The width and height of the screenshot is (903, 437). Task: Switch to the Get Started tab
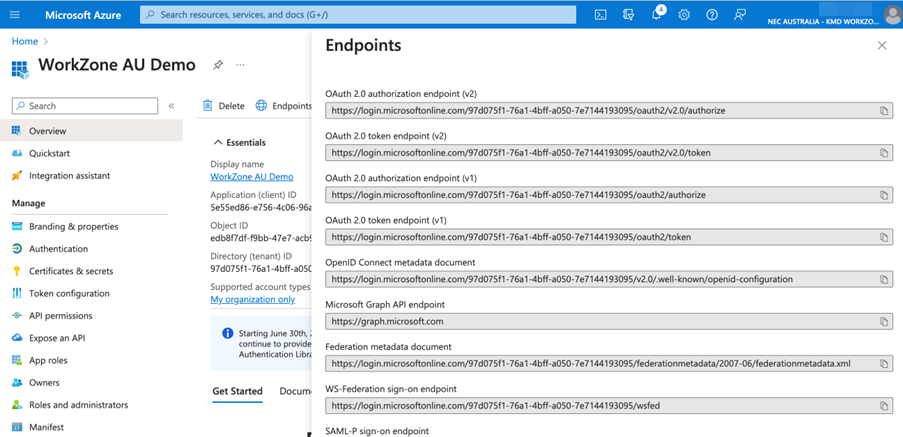click(x=237, y=391)
